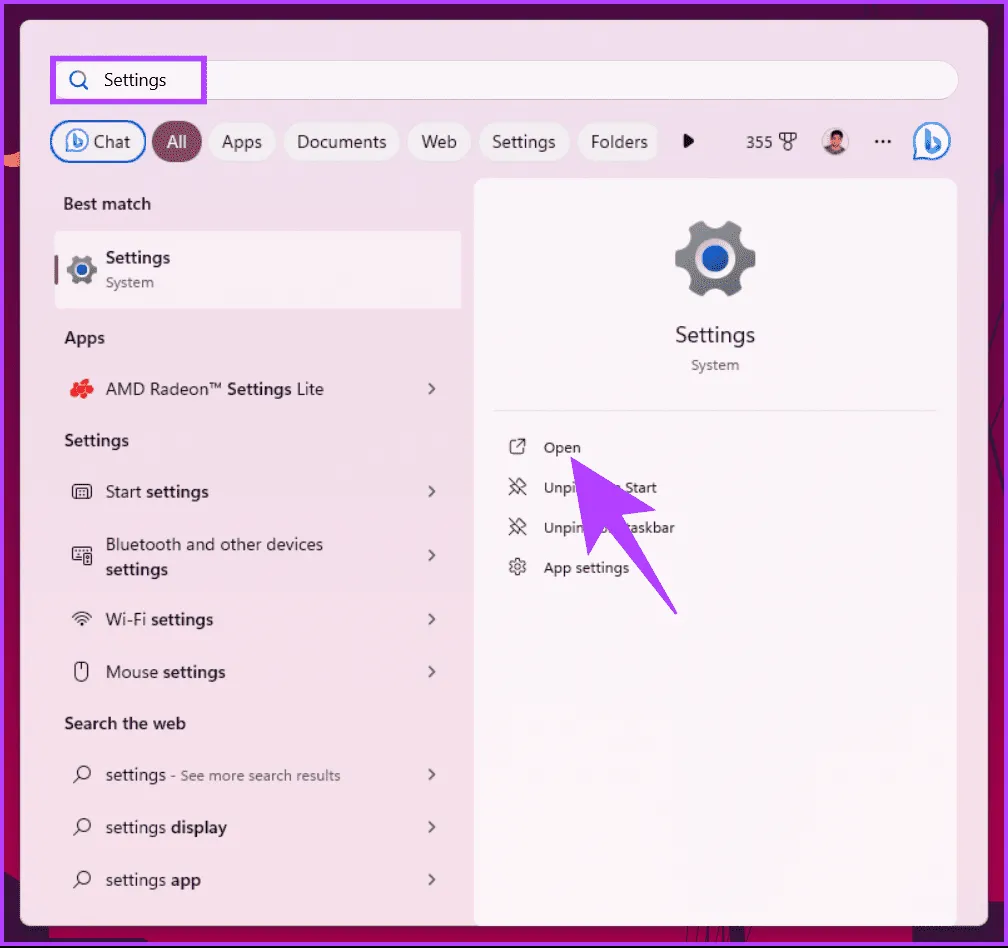Expand Start settings result arrow

pyautogui.click(x=432, y=492)
